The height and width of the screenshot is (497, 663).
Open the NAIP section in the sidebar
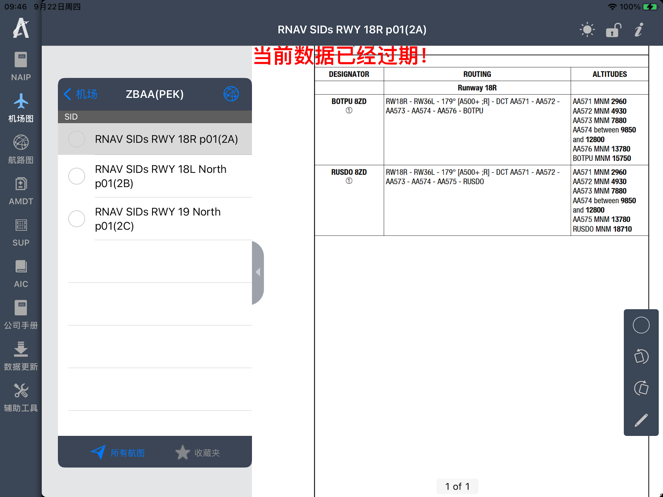tap(20, 66)
